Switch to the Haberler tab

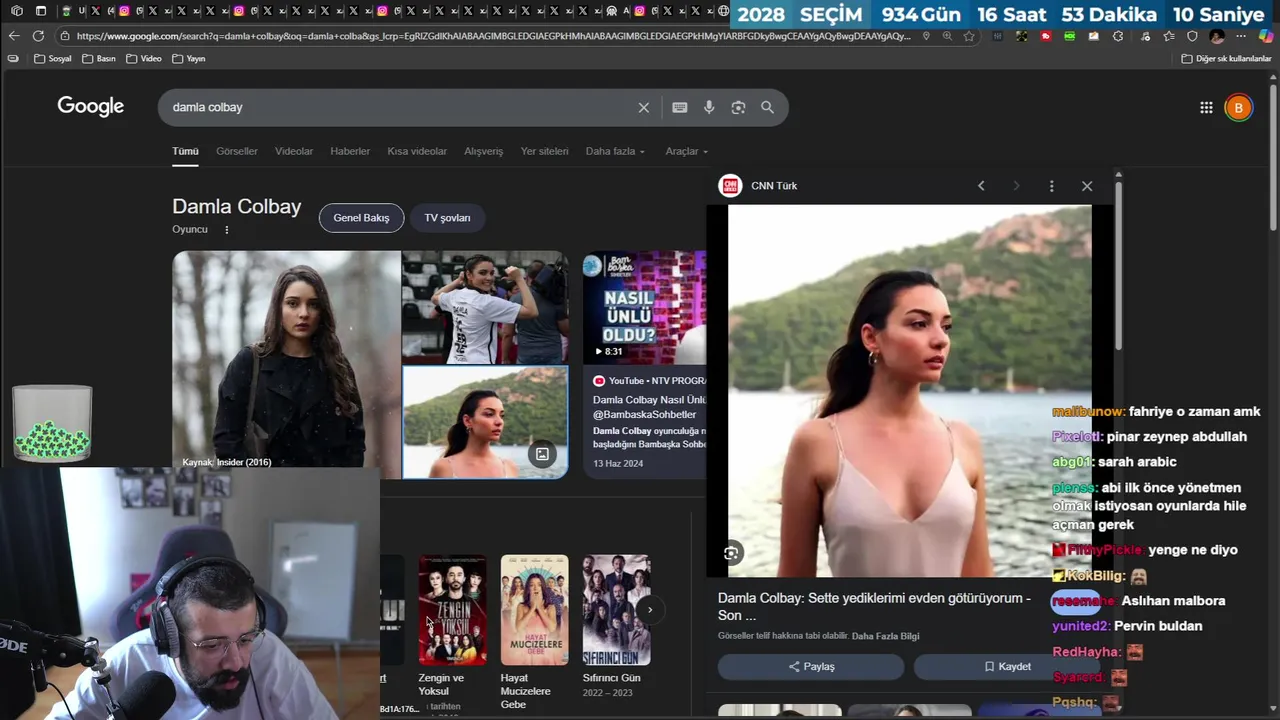coord(350,151)
